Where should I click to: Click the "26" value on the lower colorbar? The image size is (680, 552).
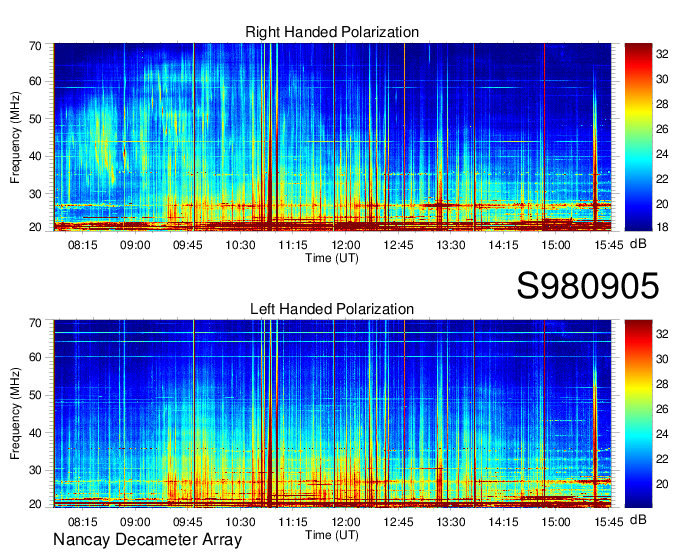click(662, 409)
